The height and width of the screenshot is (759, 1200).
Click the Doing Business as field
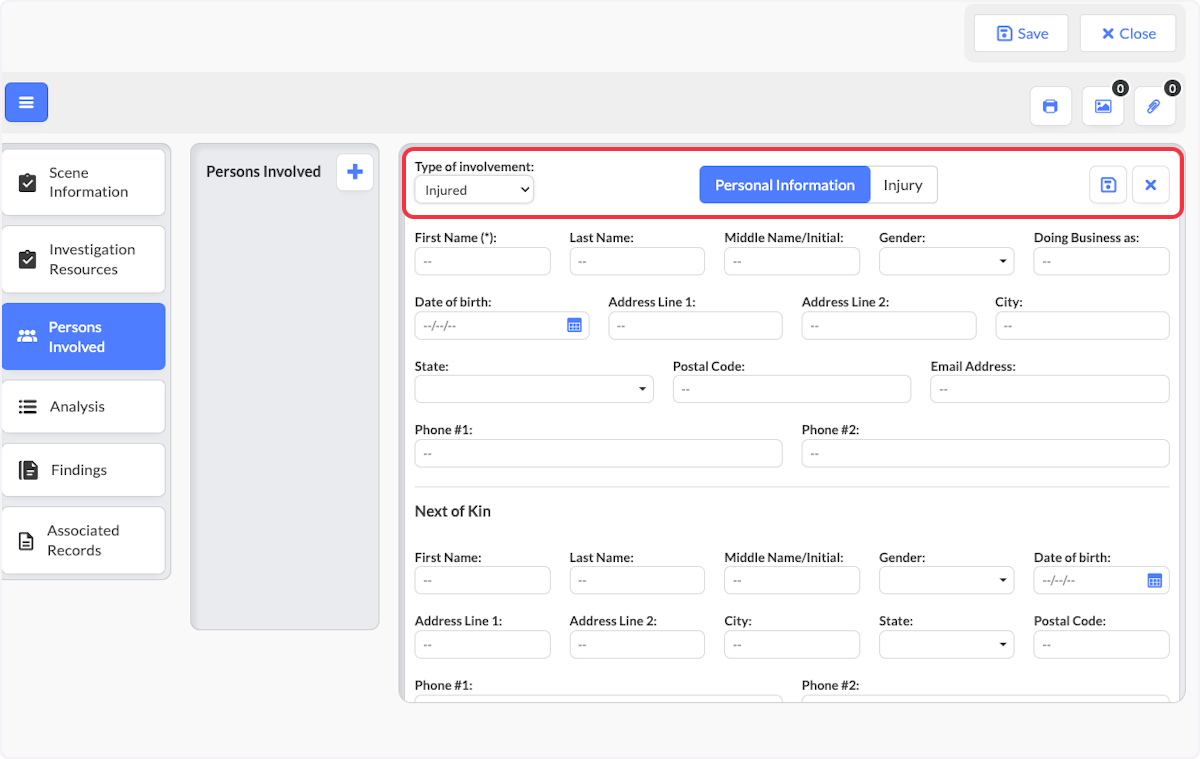(1101, 261)
